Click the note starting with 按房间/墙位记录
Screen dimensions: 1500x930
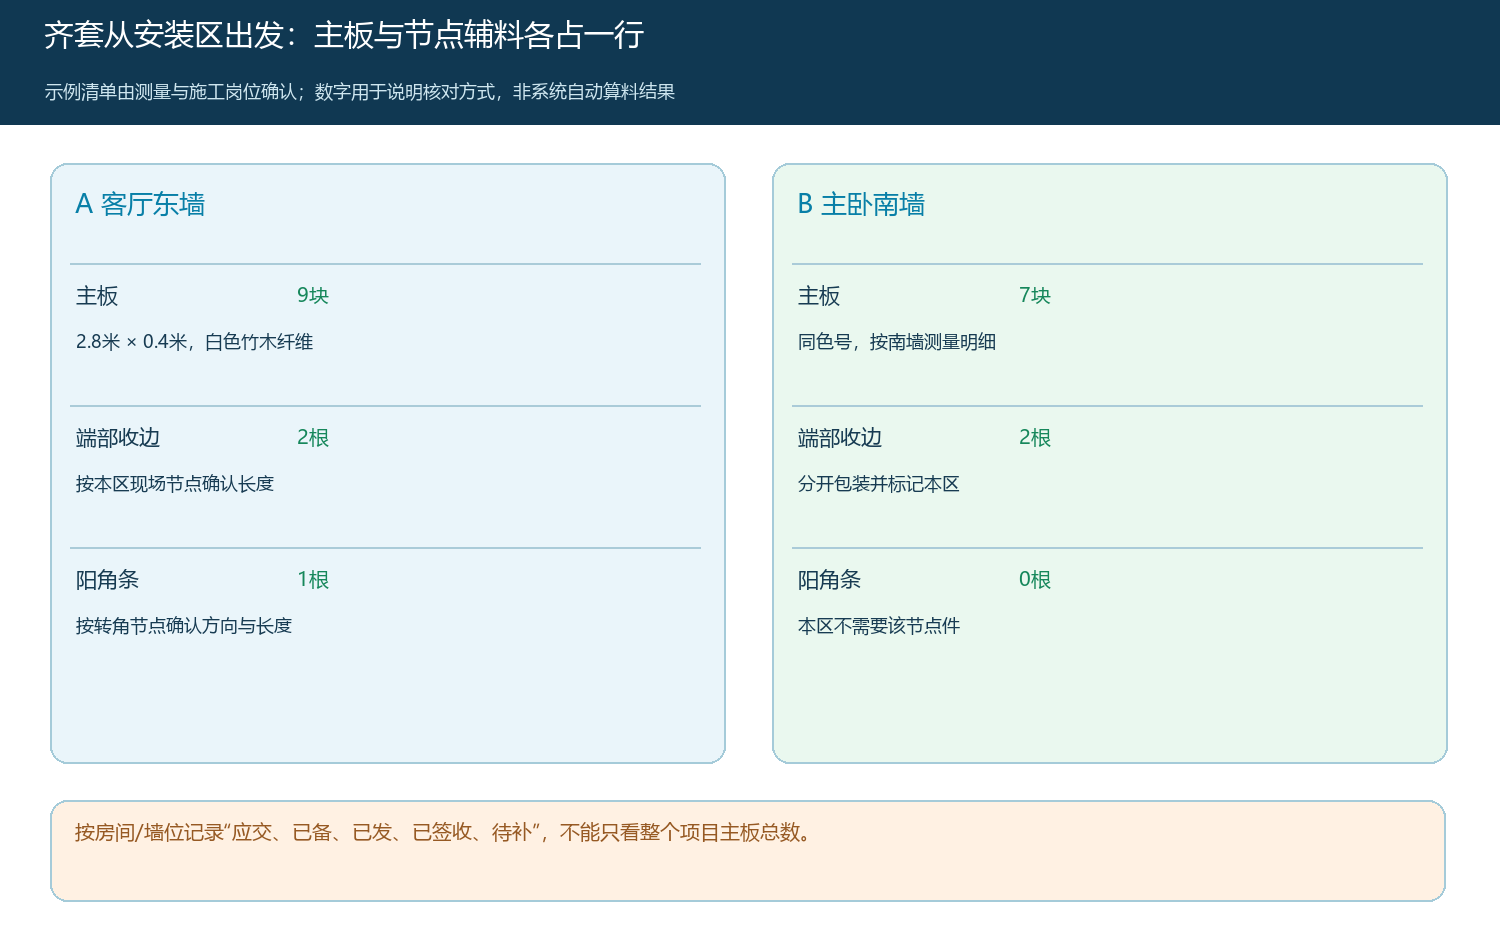click(445, 832)
